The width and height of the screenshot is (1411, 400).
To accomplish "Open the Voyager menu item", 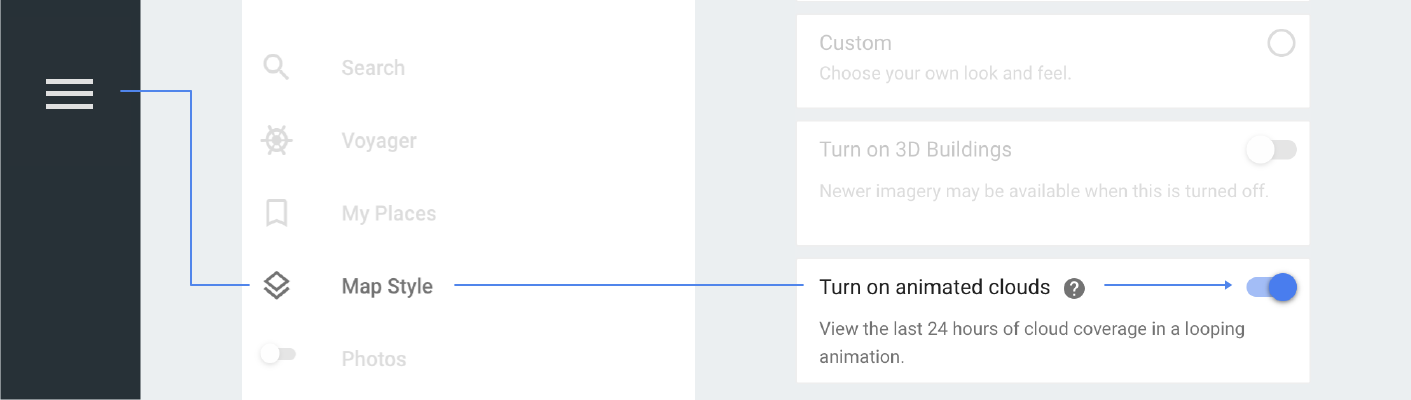I will 378,141.
